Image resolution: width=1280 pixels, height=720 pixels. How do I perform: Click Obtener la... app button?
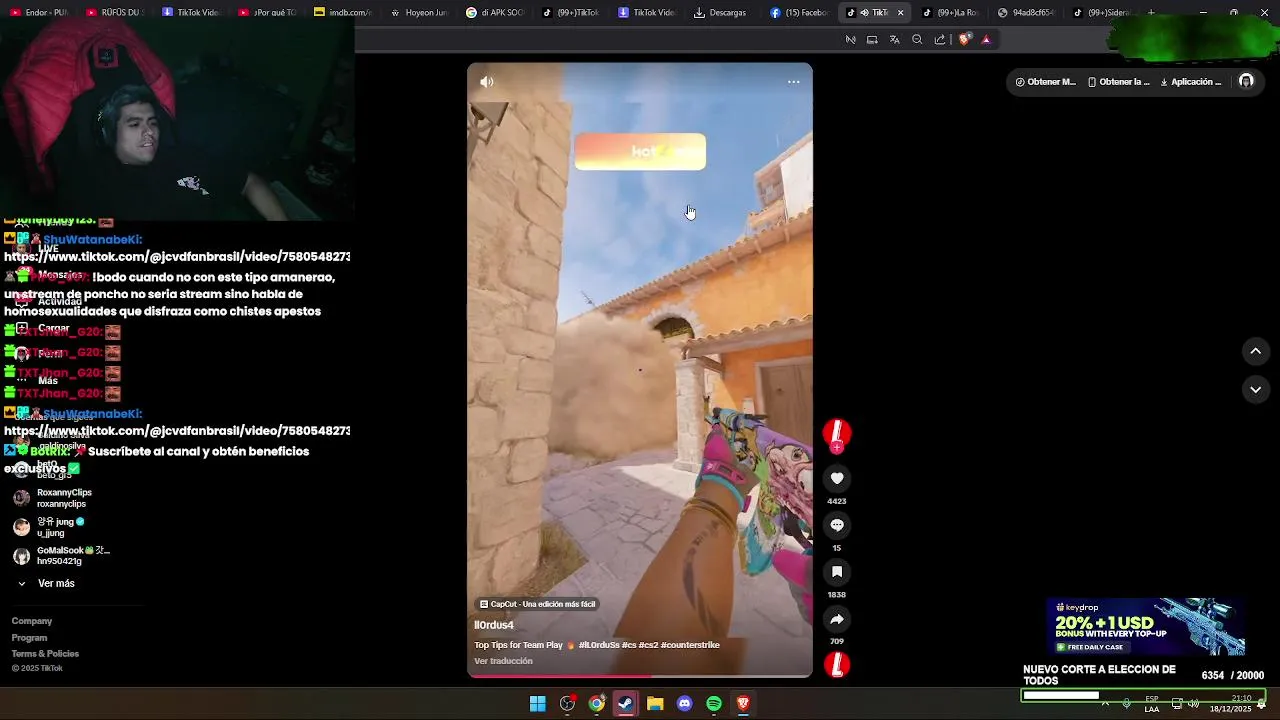tap(1119, 82)
